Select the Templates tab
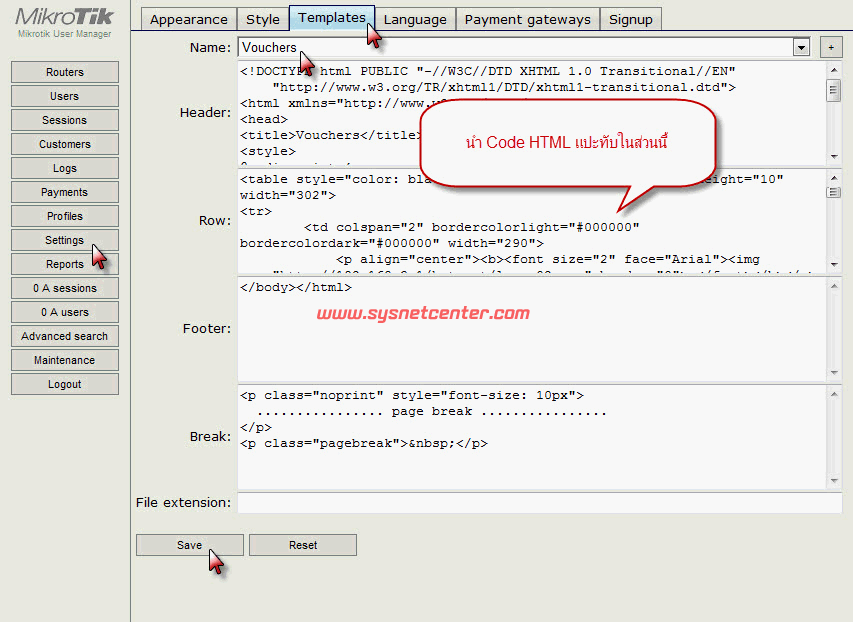The width and height of the screenshot is (853, 622). point(332,18)
